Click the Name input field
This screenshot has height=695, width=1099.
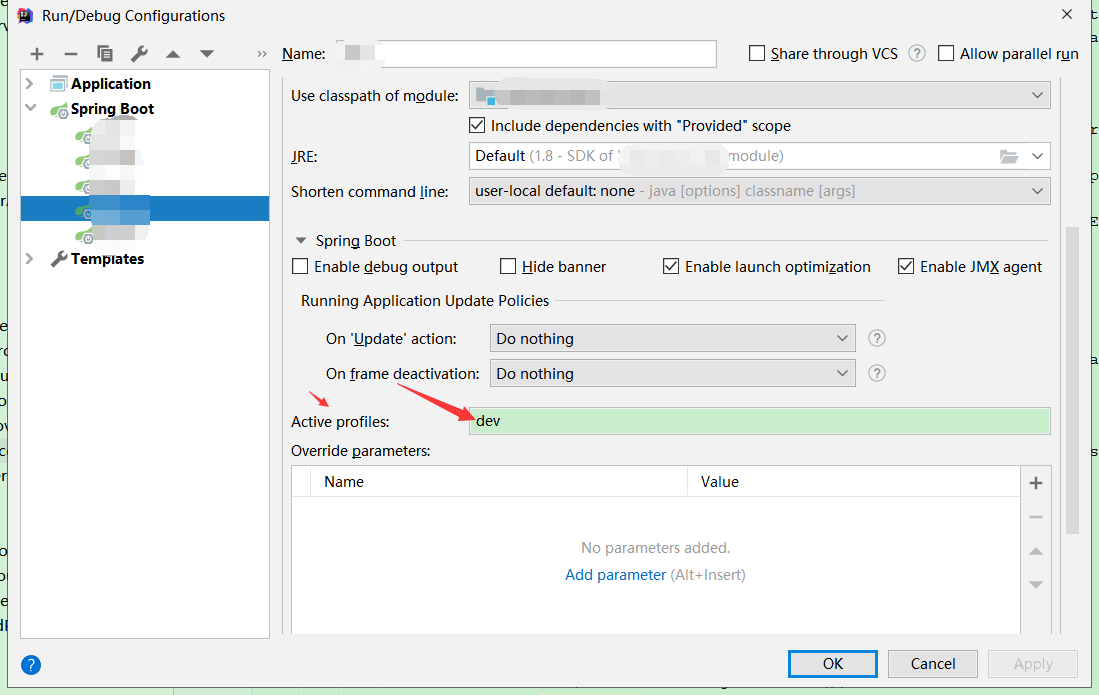tap(526, 54)
